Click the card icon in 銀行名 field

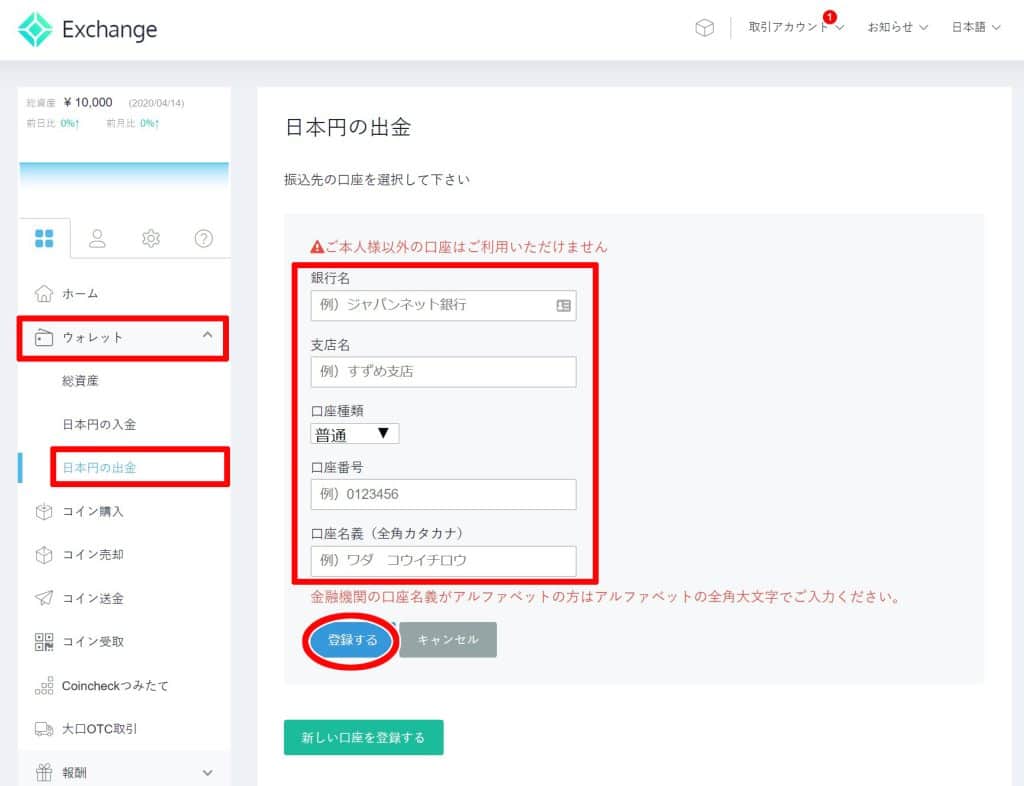(563, 306)
